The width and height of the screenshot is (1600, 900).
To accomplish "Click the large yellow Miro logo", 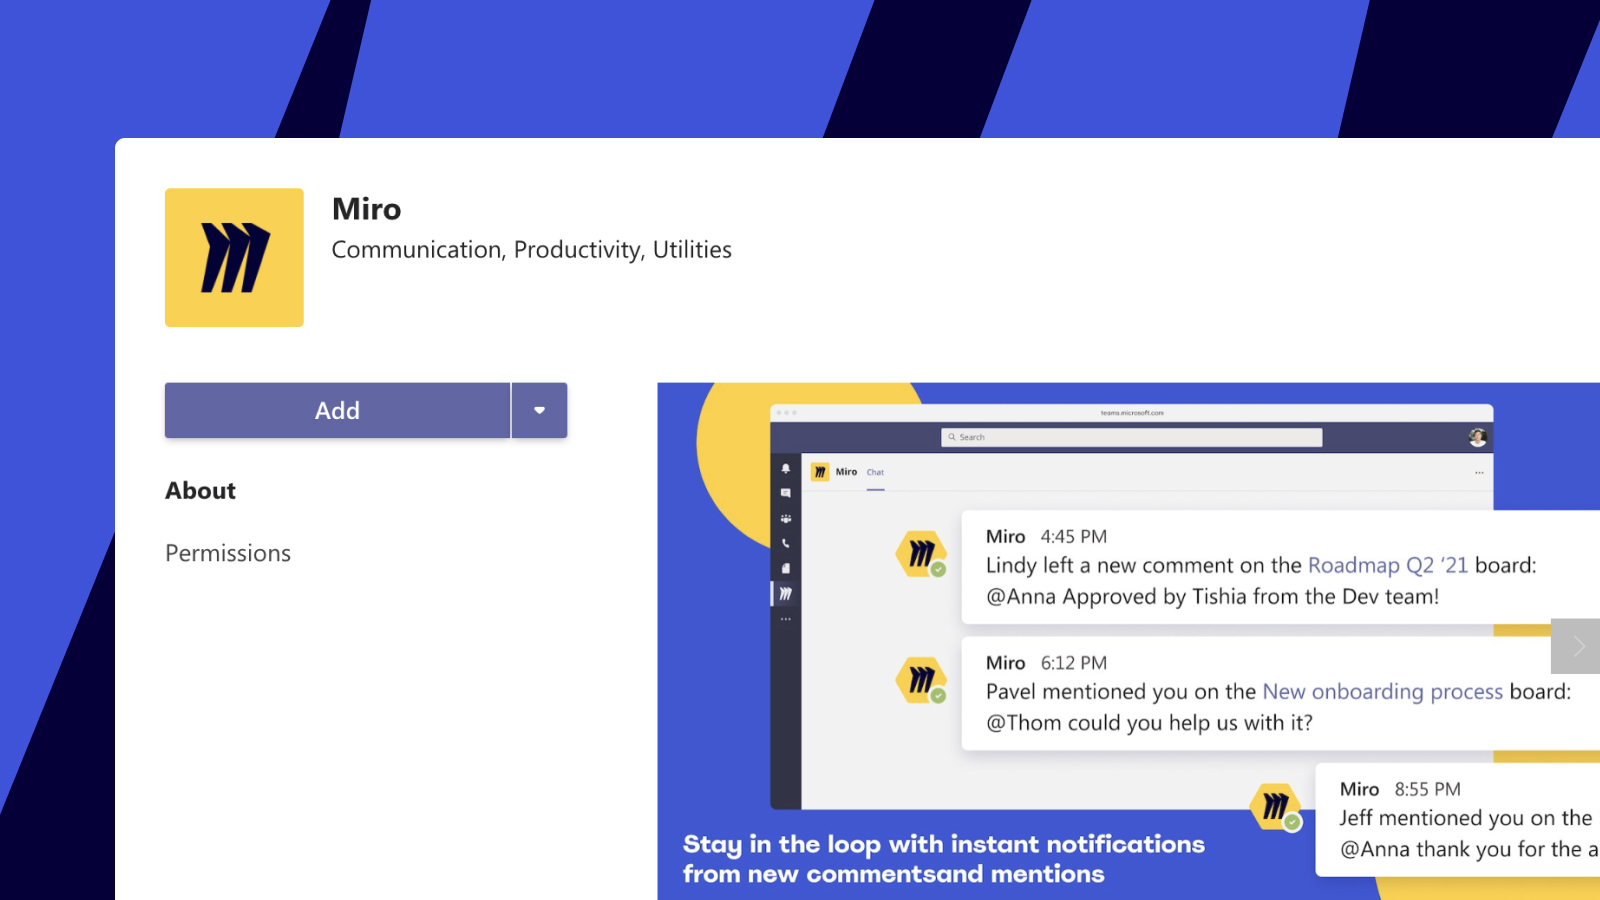I will tap(234, 258).
